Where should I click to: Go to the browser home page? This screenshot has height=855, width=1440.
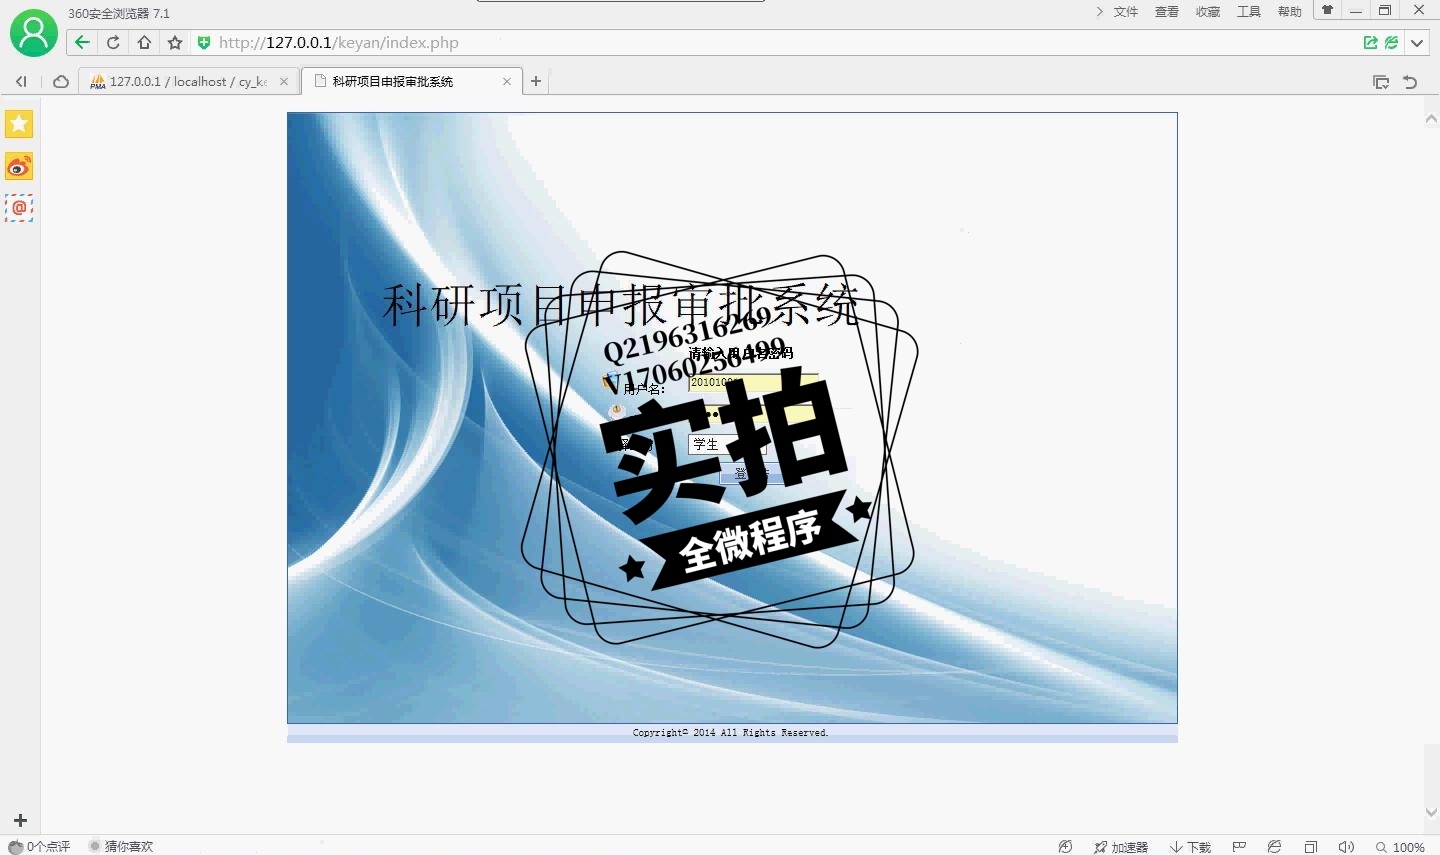[144, 42]
